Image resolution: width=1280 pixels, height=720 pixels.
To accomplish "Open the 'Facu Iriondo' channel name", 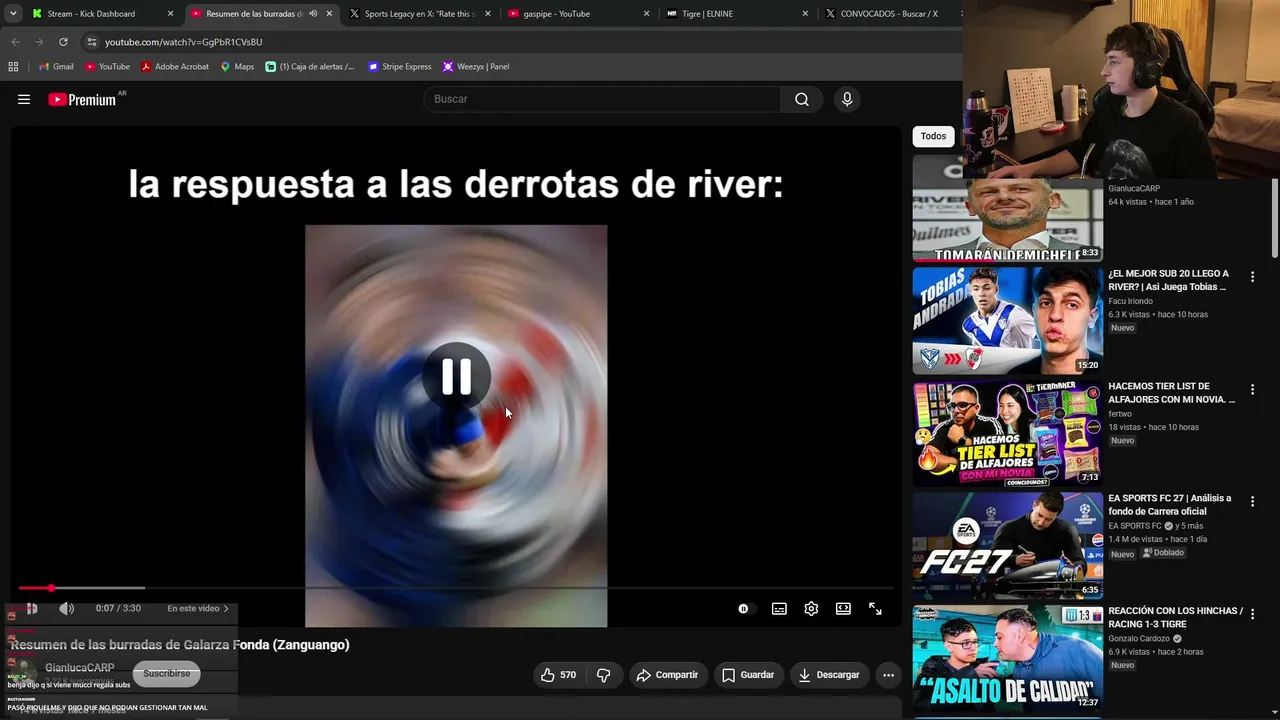I will point(1130,301).
